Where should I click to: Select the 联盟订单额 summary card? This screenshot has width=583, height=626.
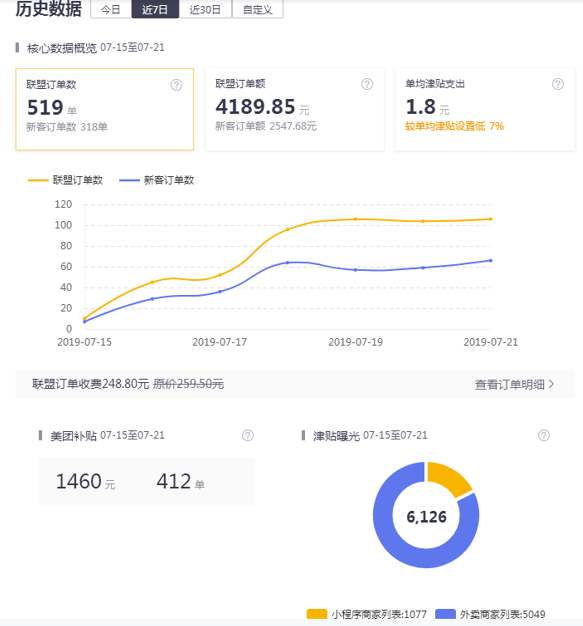(x=295, y=109)
